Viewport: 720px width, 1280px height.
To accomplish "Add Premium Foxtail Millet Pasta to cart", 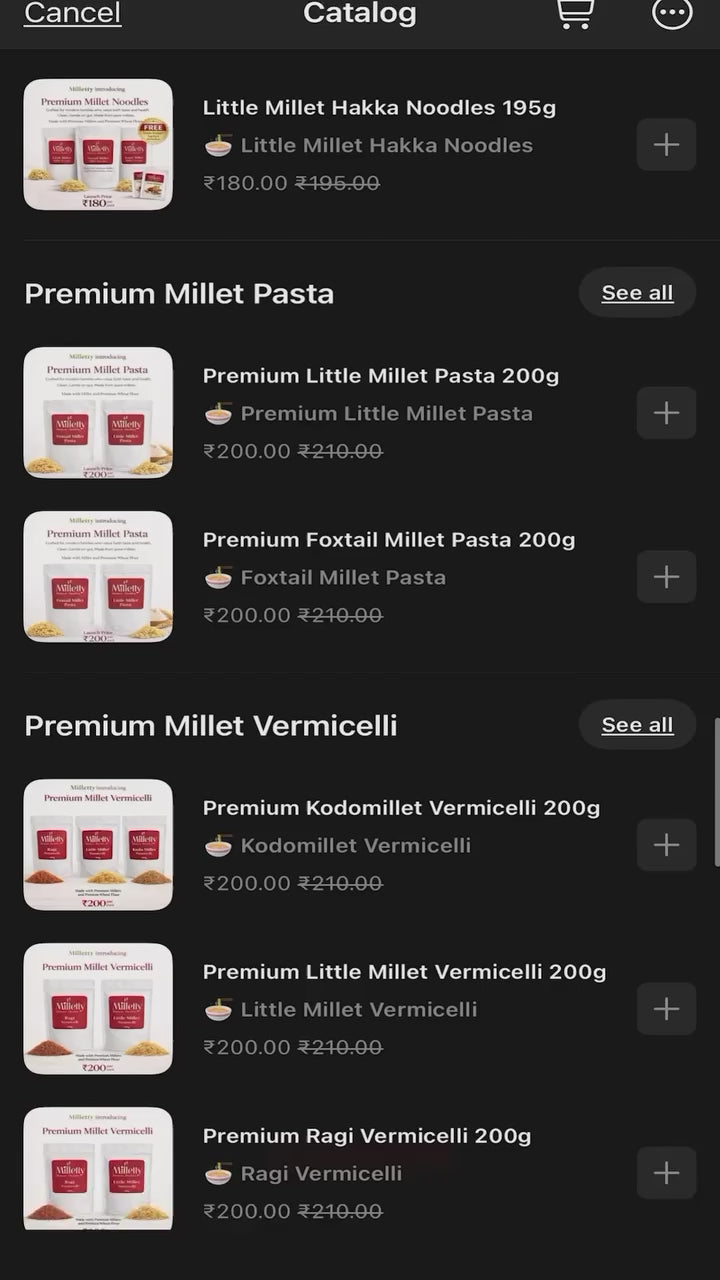I will point(666,577).
